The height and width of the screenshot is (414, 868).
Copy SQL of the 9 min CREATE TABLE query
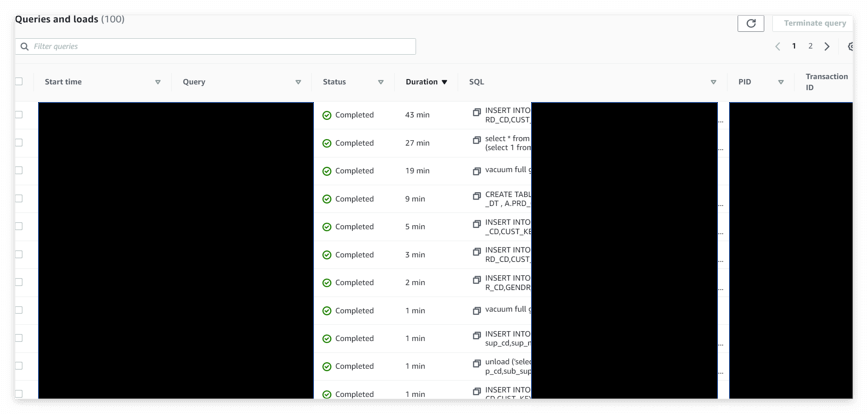coord(477,196)
